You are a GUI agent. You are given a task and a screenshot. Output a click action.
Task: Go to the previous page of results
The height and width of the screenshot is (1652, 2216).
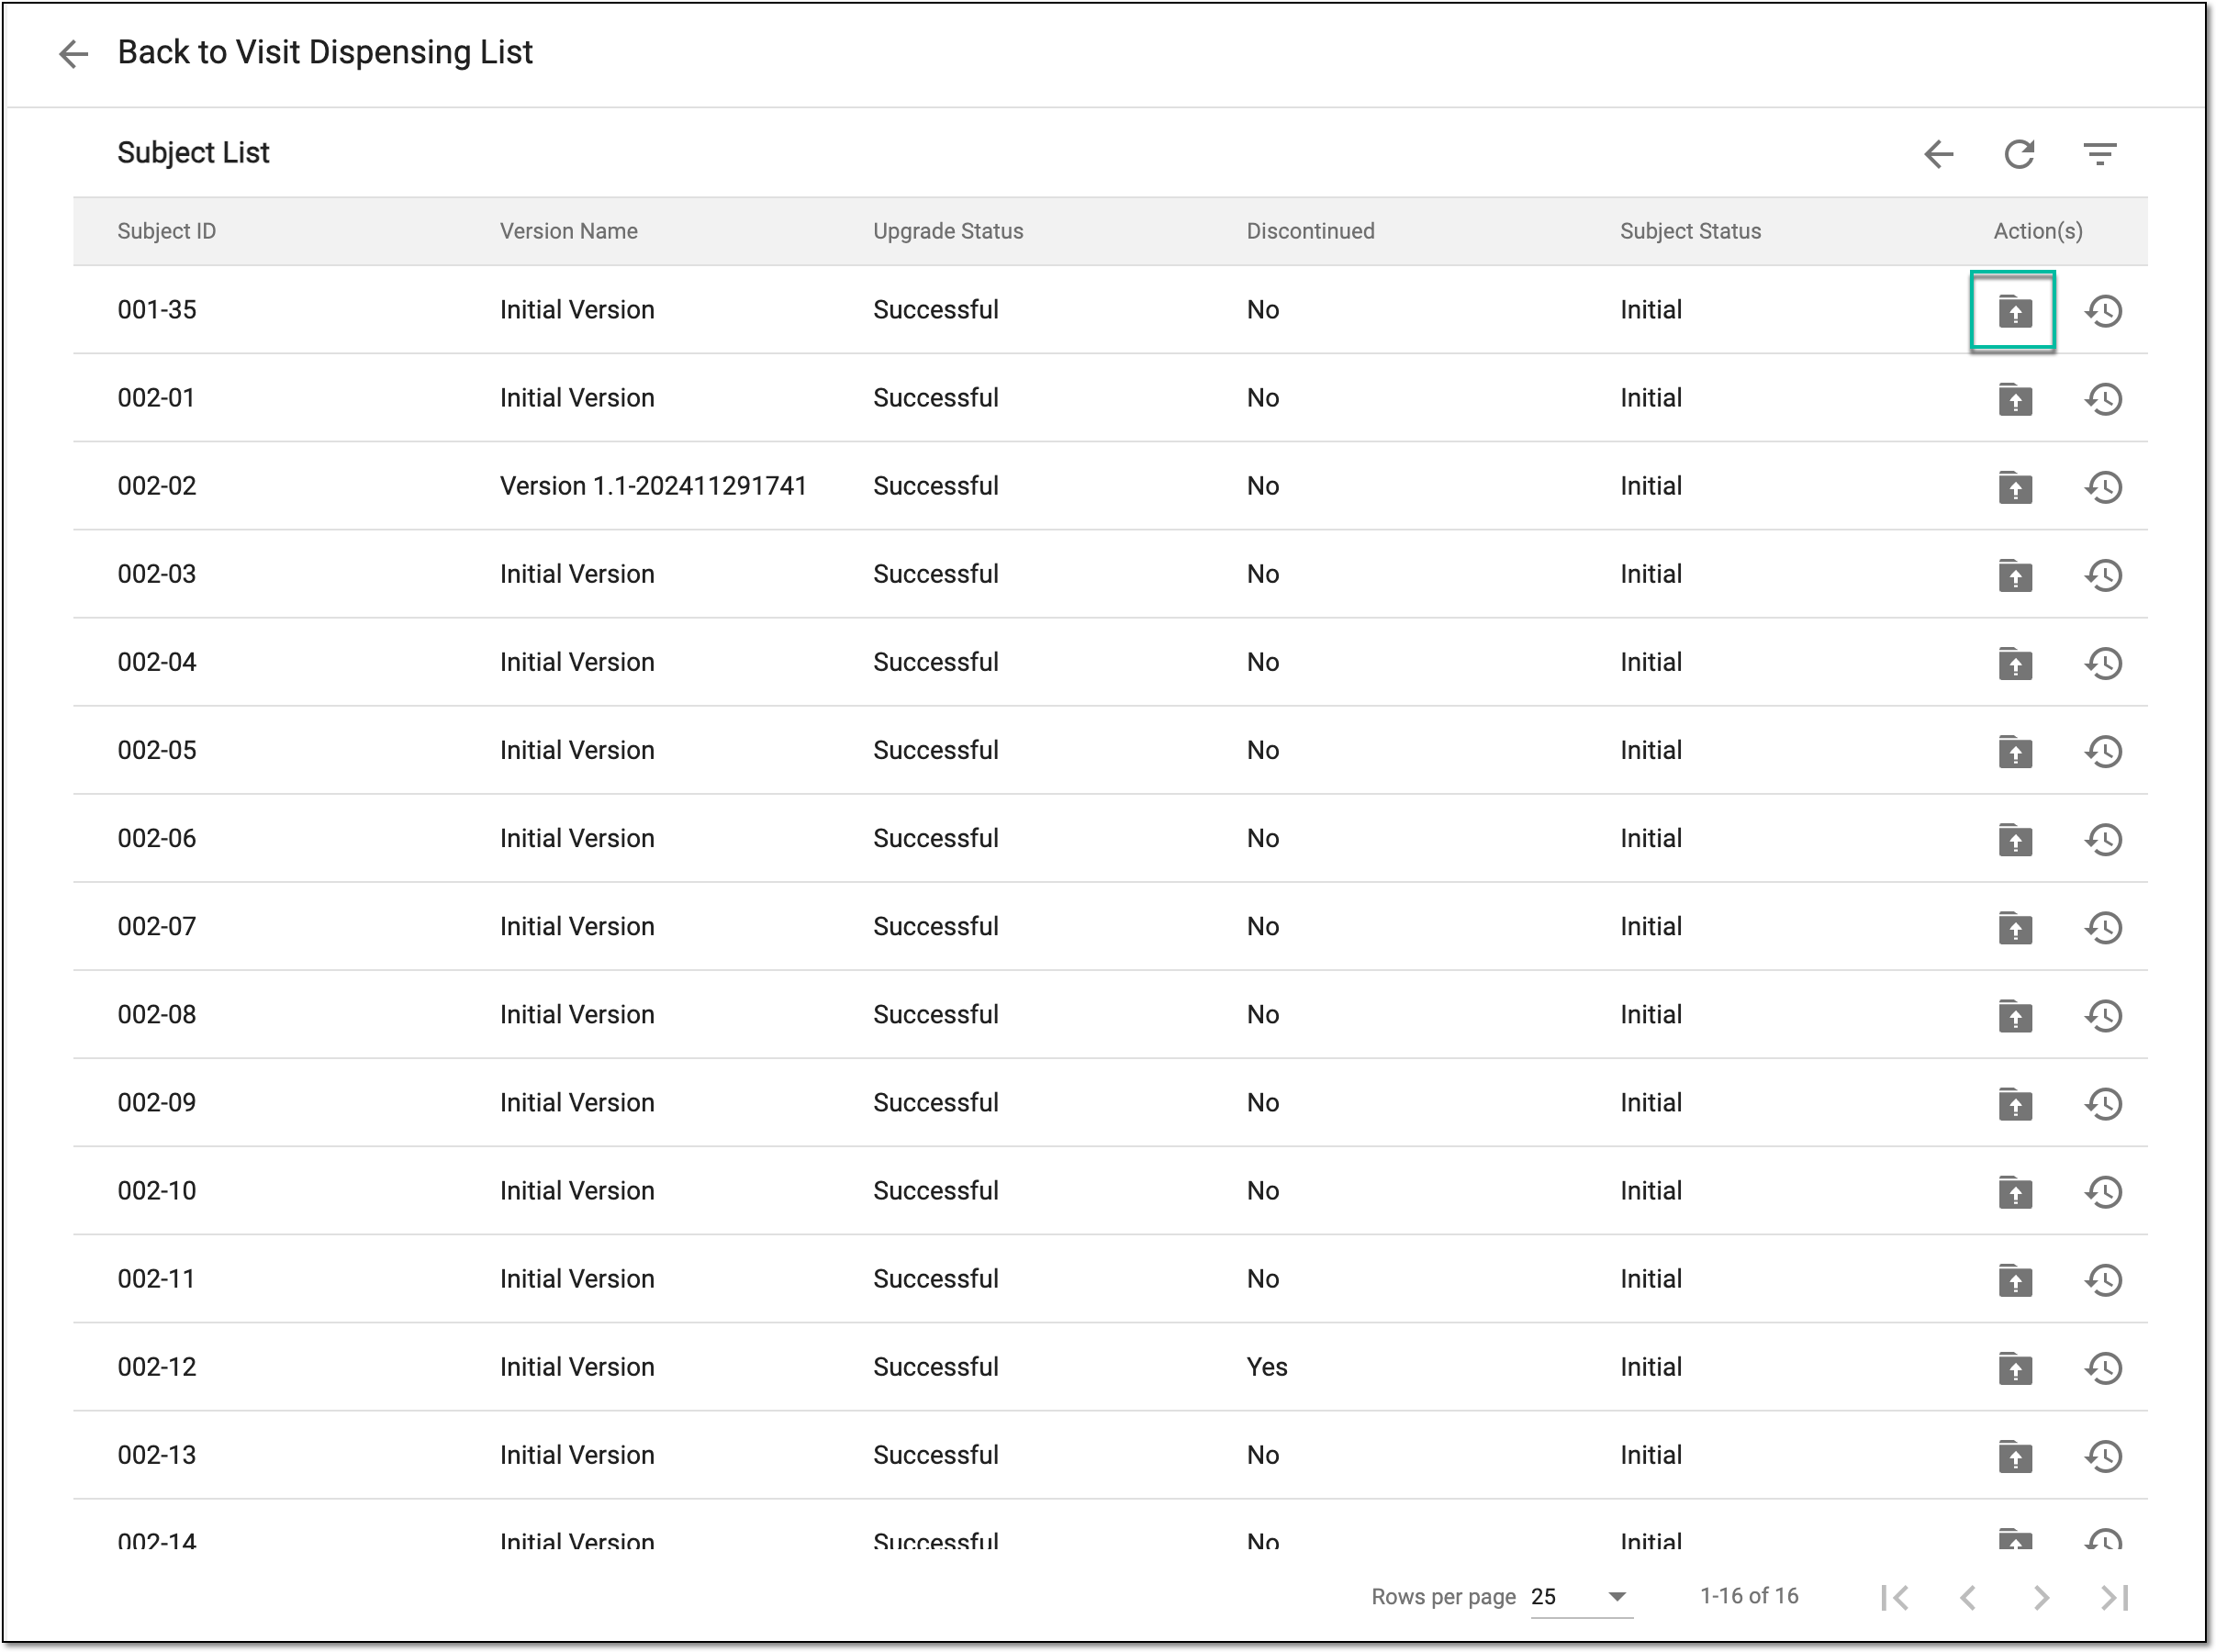1967,1597
